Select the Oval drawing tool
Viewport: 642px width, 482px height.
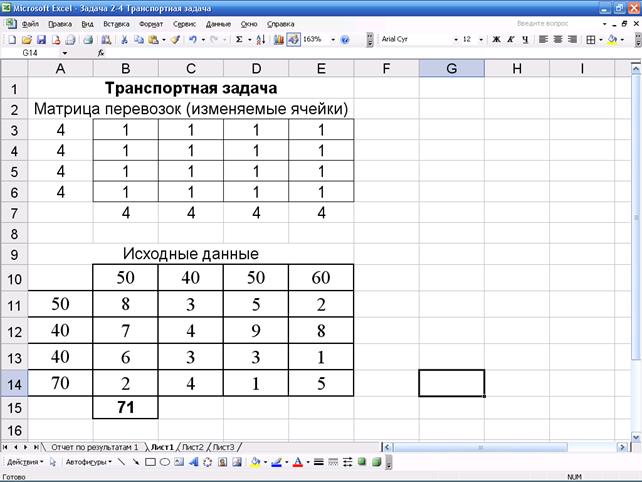[x=165, y=462]
